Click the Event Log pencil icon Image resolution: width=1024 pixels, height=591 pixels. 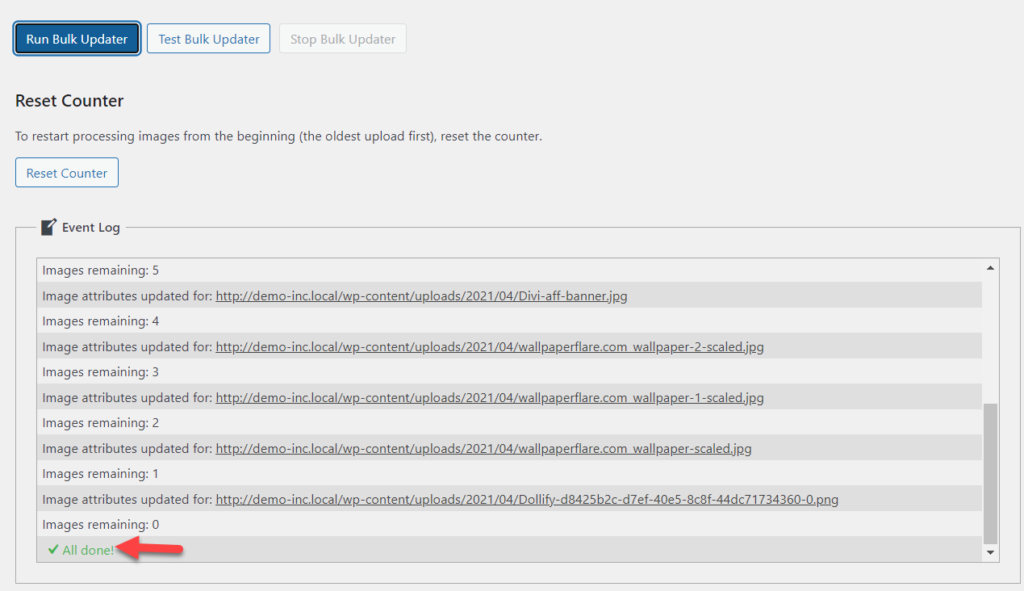(49, 227)
